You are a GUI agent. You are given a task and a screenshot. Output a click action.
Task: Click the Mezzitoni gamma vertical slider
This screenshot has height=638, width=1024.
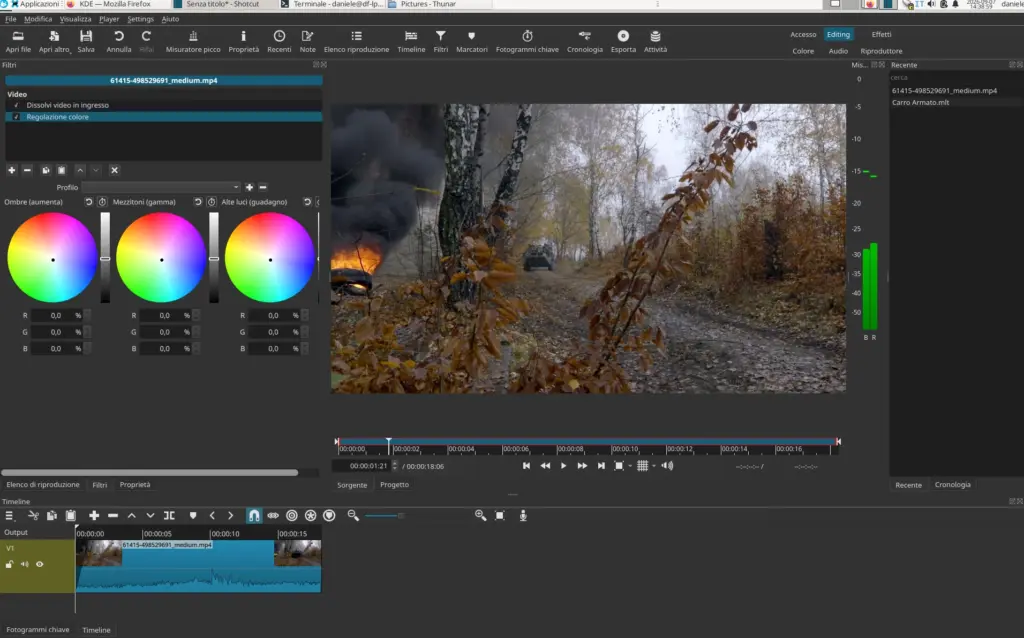pyautogui.click(x=214, y=258)
